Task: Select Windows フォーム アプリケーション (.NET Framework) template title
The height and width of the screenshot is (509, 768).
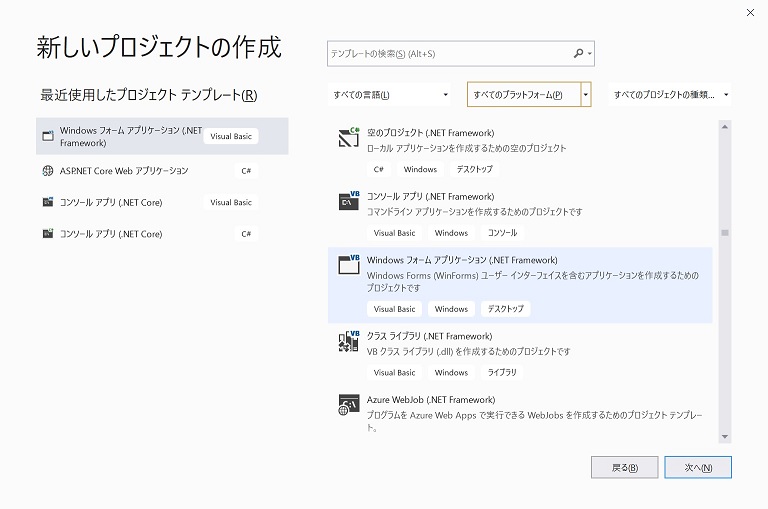Action: click(462, 260)
